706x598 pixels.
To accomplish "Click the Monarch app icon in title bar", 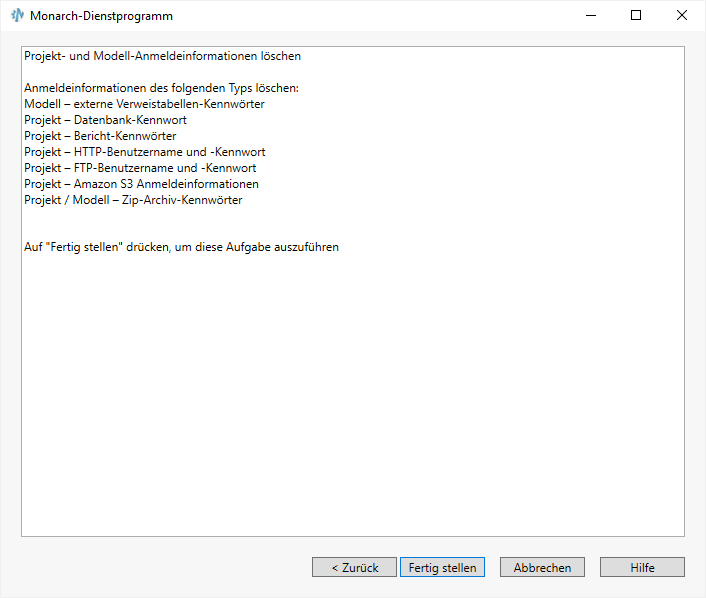I will (17, 16).
